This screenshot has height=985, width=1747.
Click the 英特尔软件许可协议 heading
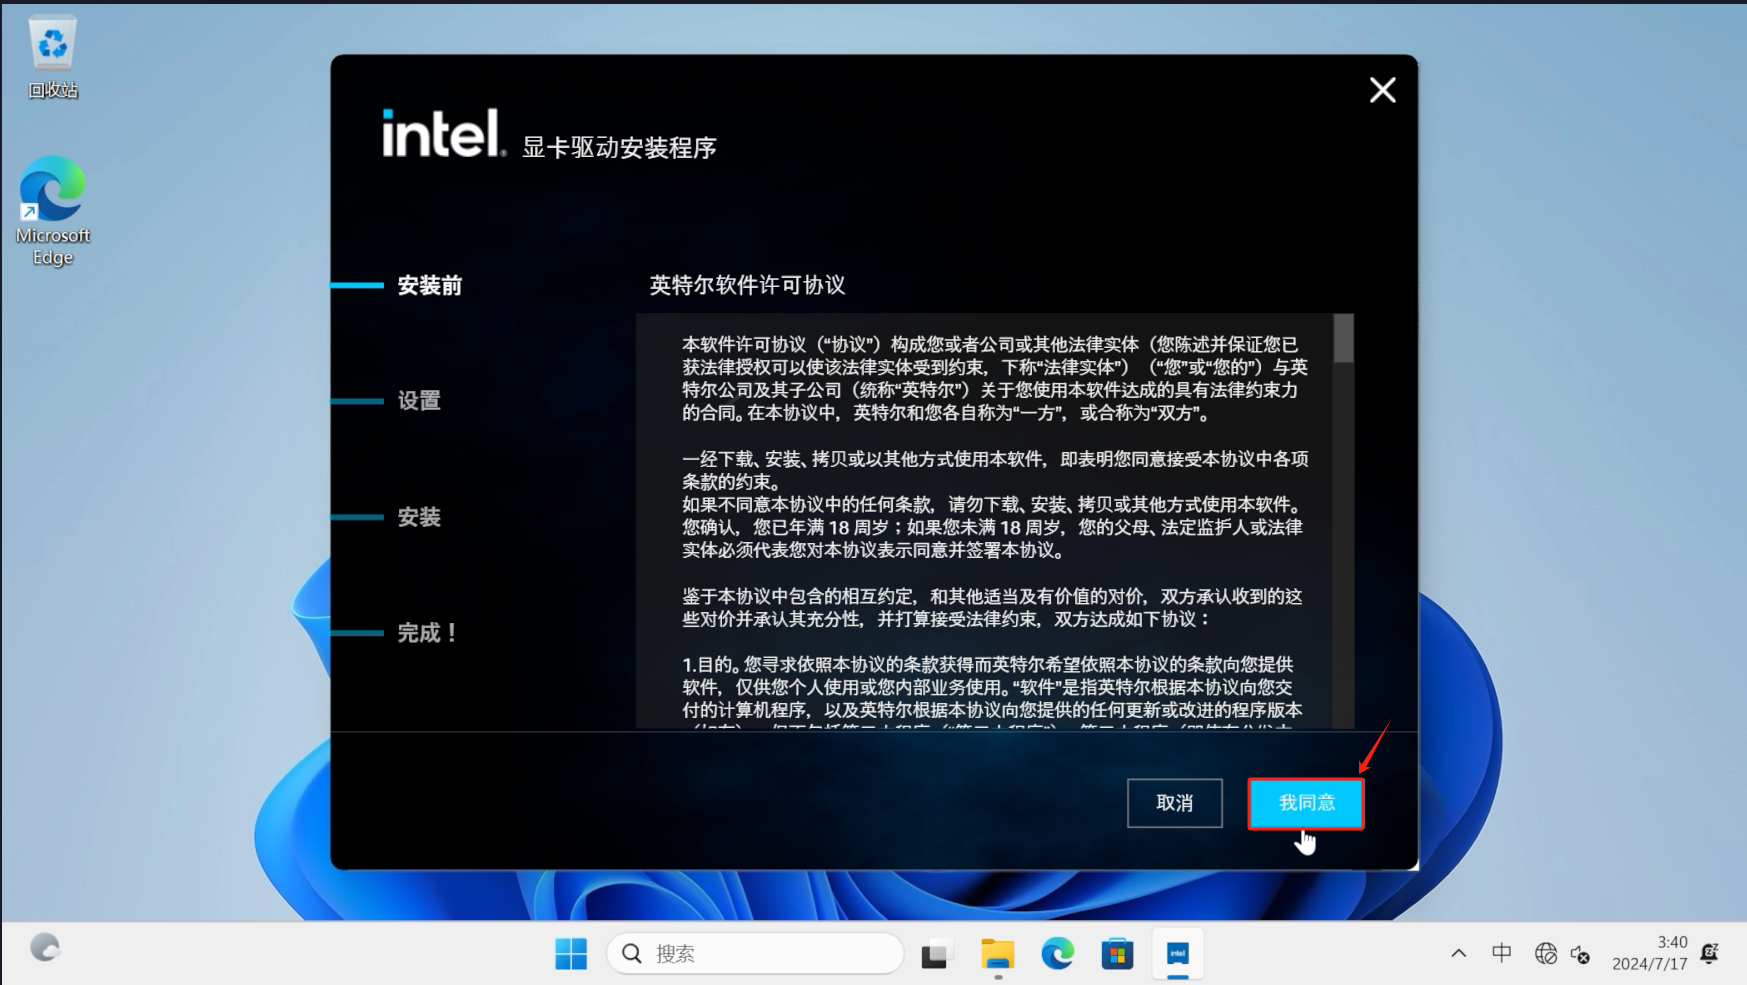(x=747, y=285)
